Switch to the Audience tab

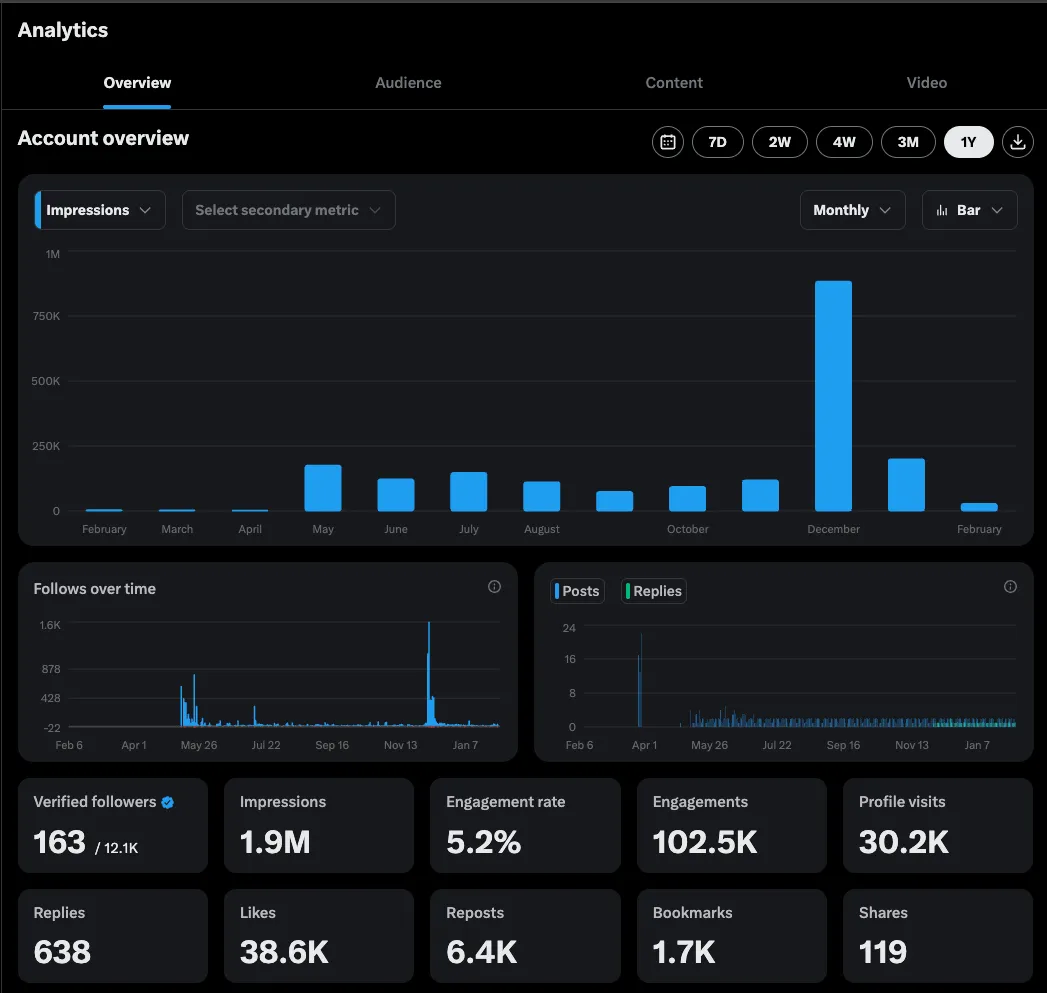(x=408, y=83)
